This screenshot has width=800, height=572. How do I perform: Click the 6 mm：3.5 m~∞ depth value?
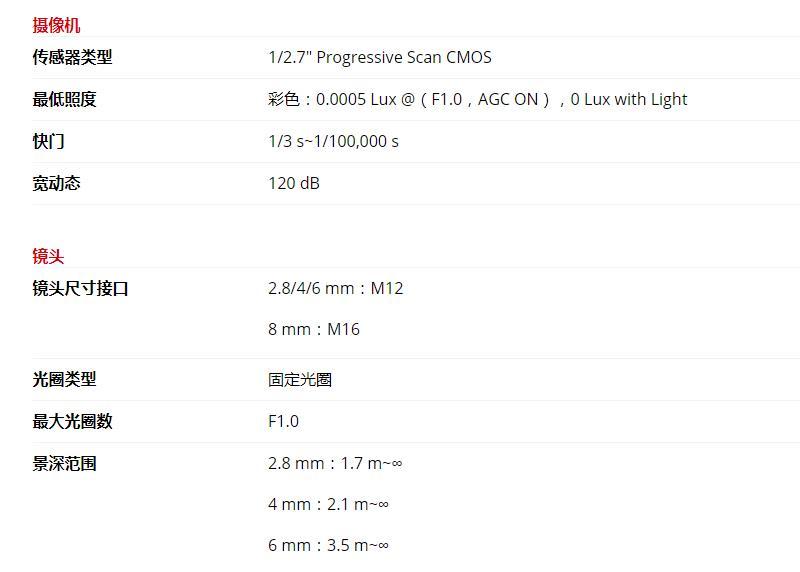(329, 545)
